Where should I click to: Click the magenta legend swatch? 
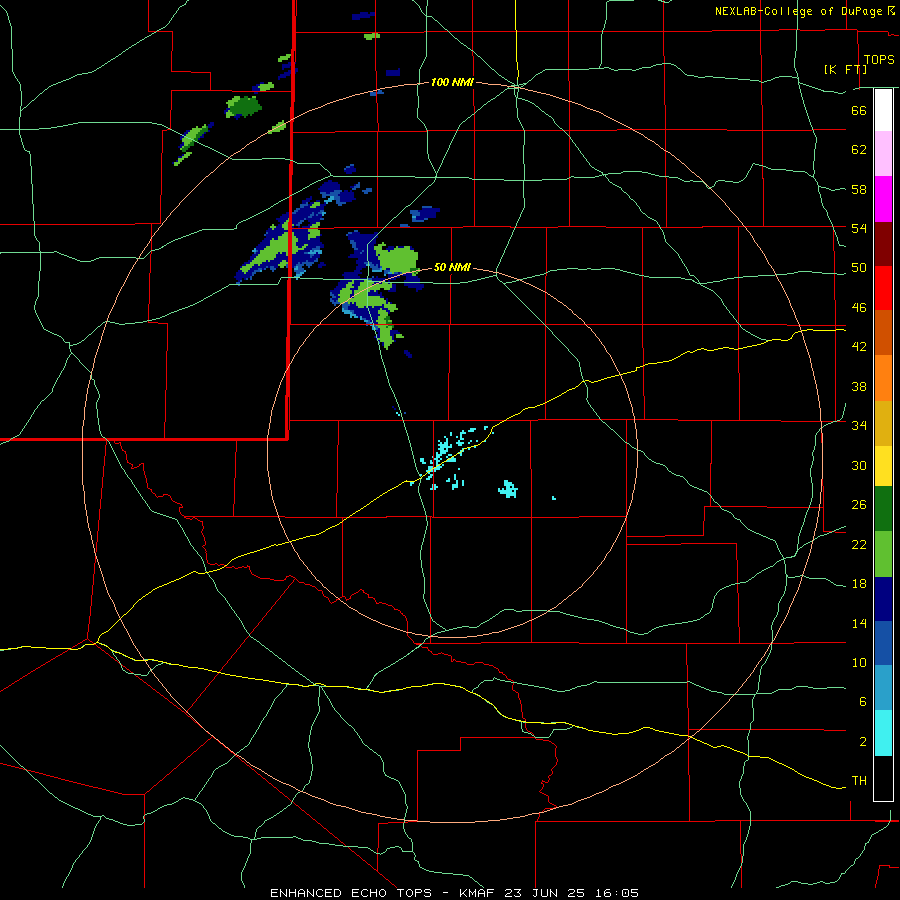click(x=883, y=199)
